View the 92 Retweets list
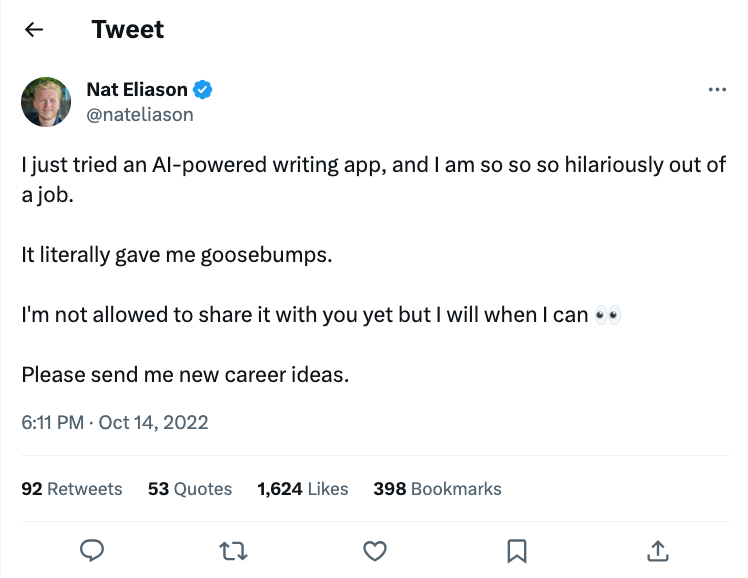The height and width of the screenshot is (578, 748). (72, 489)
